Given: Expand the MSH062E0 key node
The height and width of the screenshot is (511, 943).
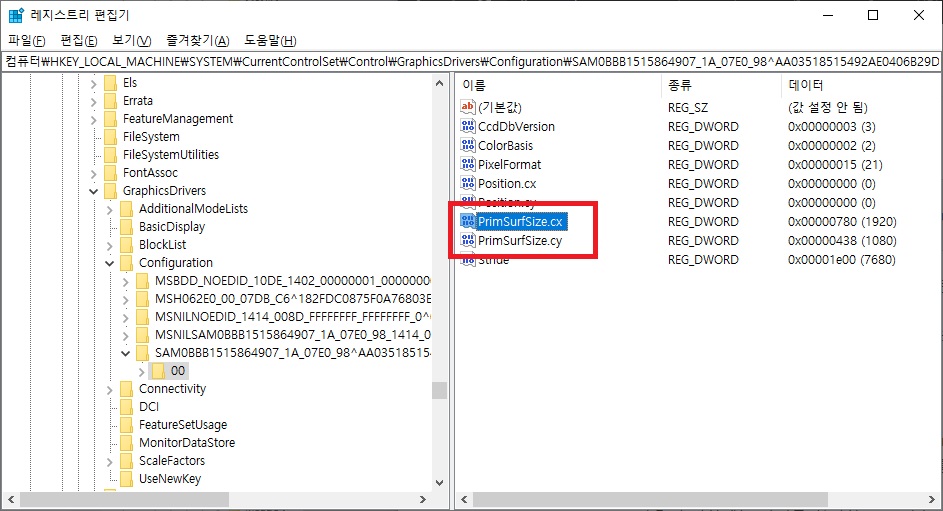Looking at the screenshot, I should click(125, 299).
